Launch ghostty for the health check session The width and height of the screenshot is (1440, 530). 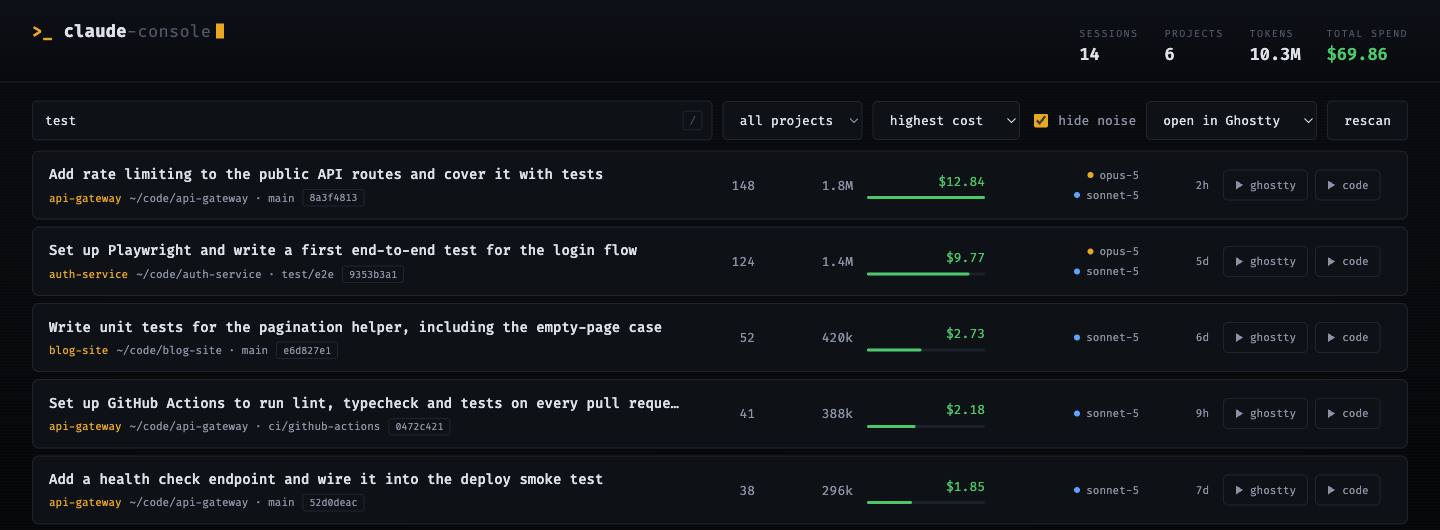pyautogui.click(x=1265, y=490)
